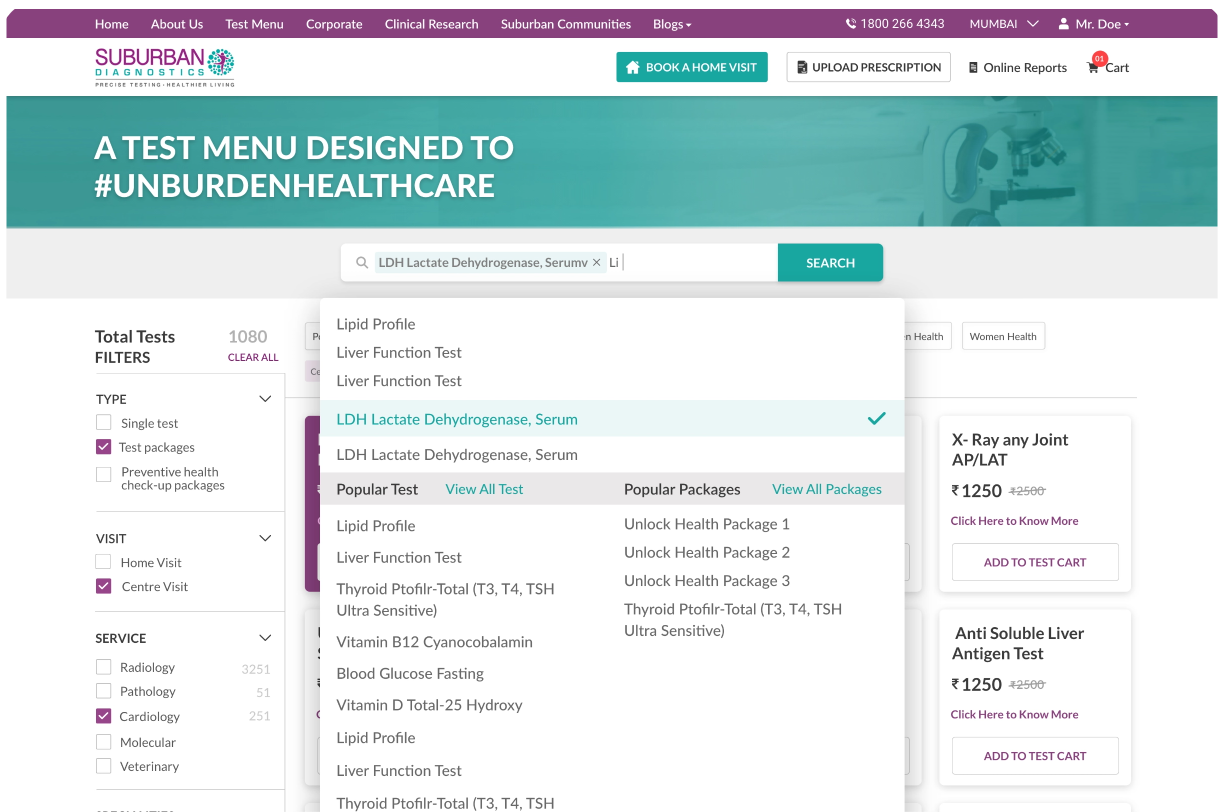Click CLEAR ALL filters link
This screenshot has height=812, width=1227.
click(253, 357)
